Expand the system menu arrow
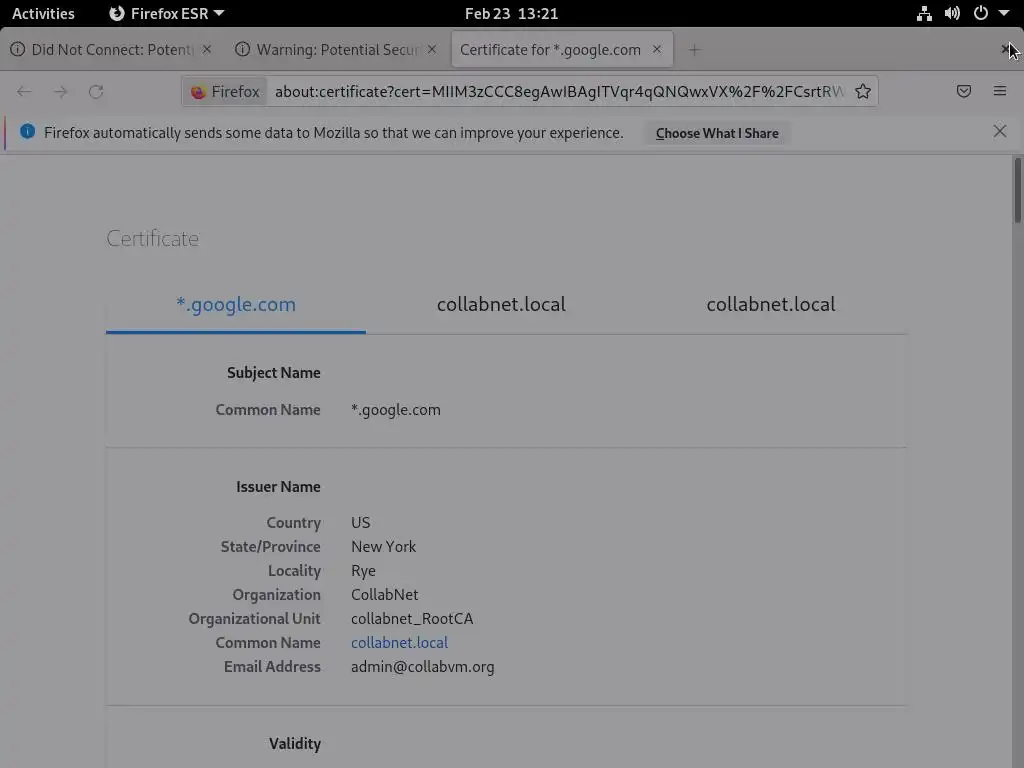Image resolution: width=1024 pixels, height=768 pixels. pyautogui.click(x=1004, y=13)
